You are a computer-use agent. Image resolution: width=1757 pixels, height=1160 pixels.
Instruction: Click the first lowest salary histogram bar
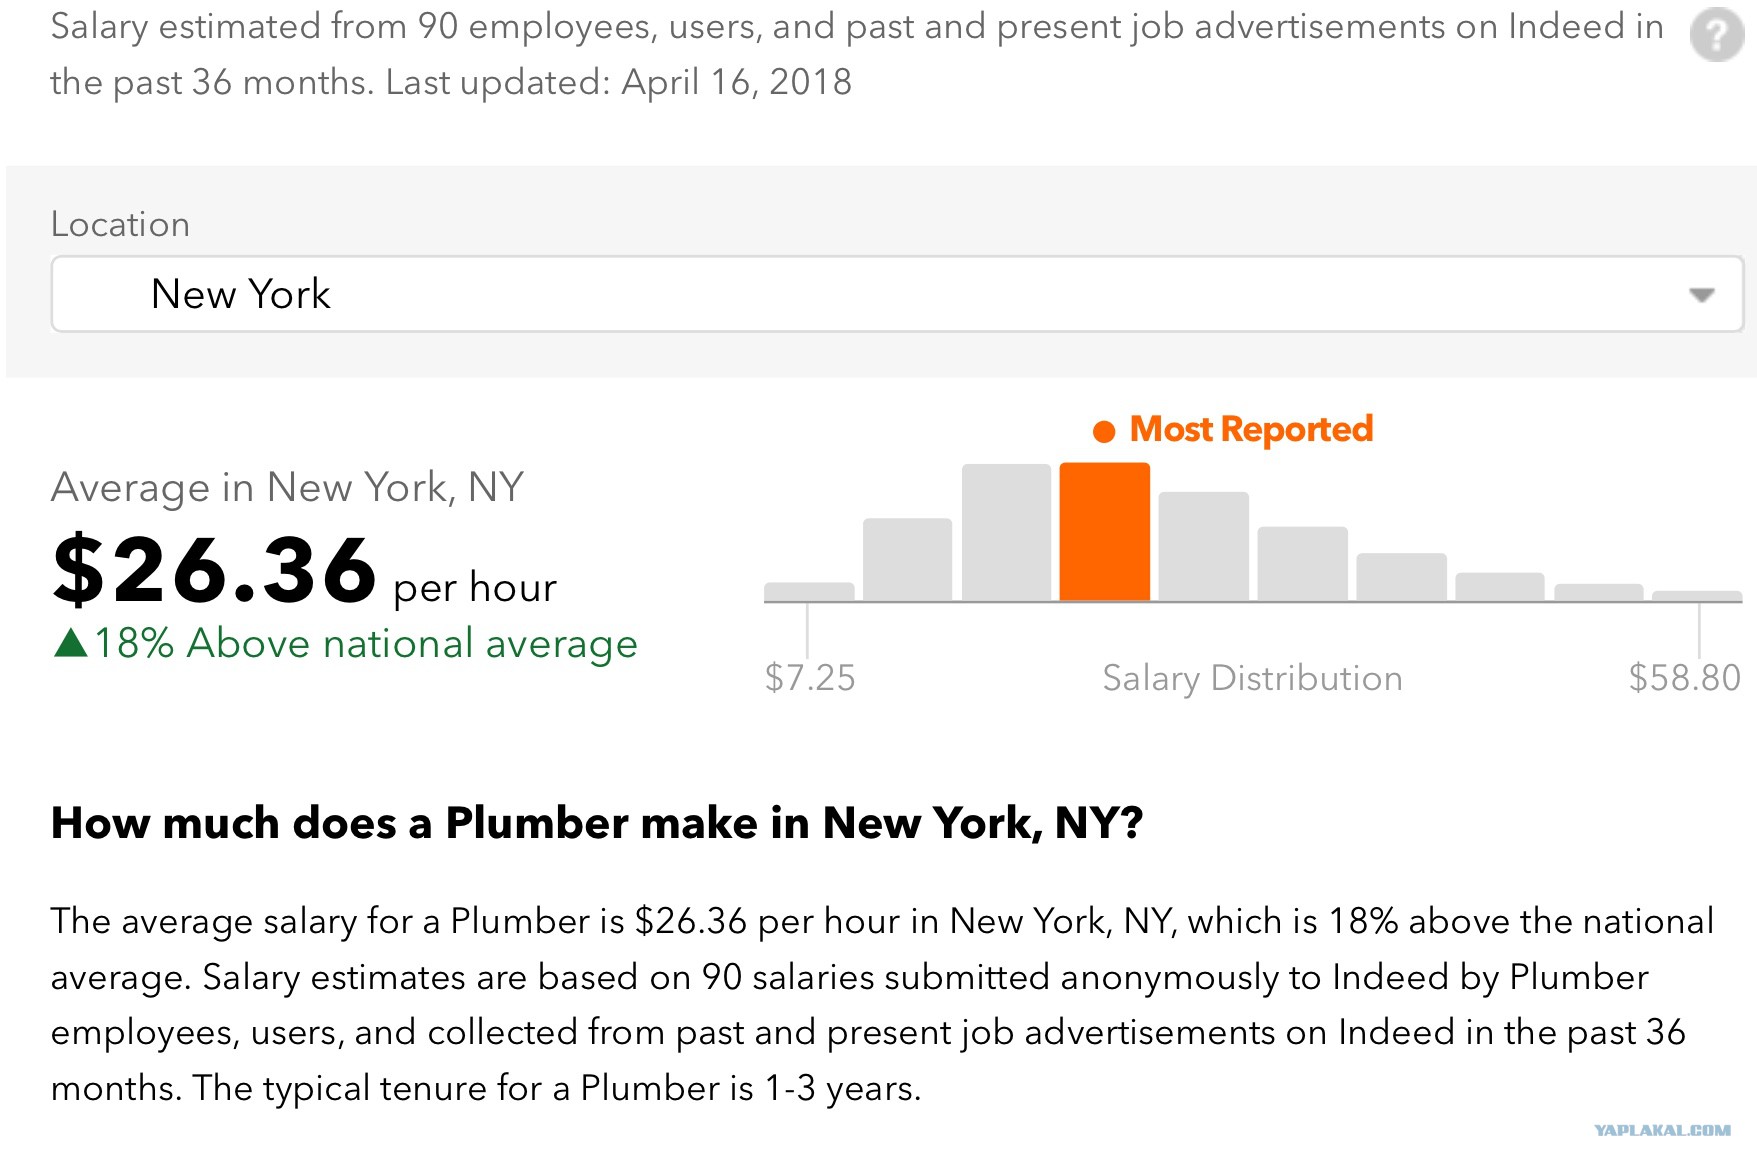809,592
